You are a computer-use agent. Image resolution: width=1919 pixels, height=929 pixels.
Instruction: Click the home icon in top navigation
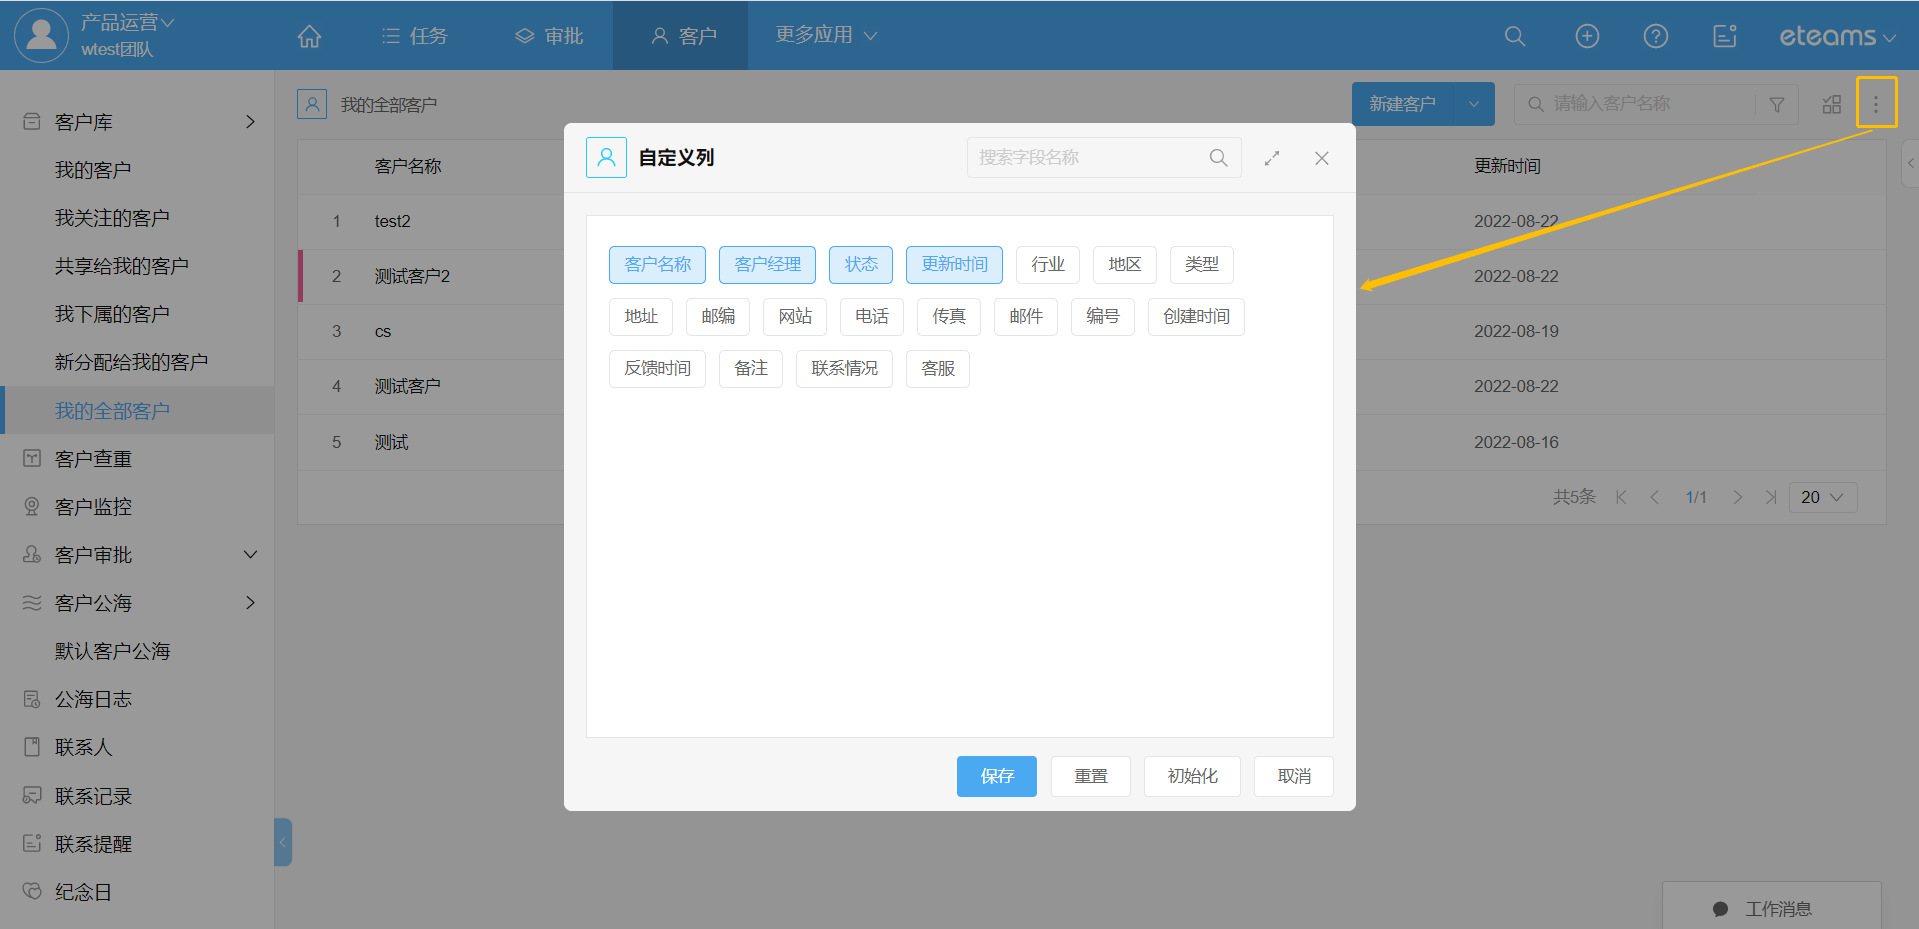(309, 36)
